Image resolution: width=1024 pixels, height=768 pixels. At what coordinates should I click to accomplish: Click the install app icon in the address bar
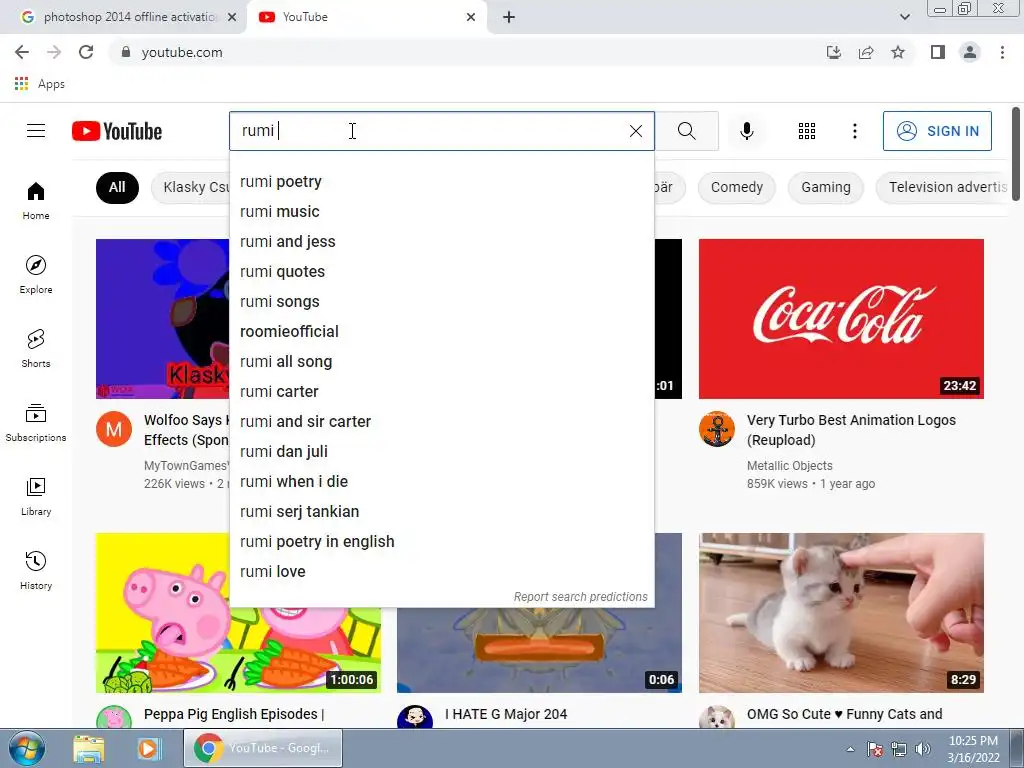pyautogui.click(x=833, y=52)
